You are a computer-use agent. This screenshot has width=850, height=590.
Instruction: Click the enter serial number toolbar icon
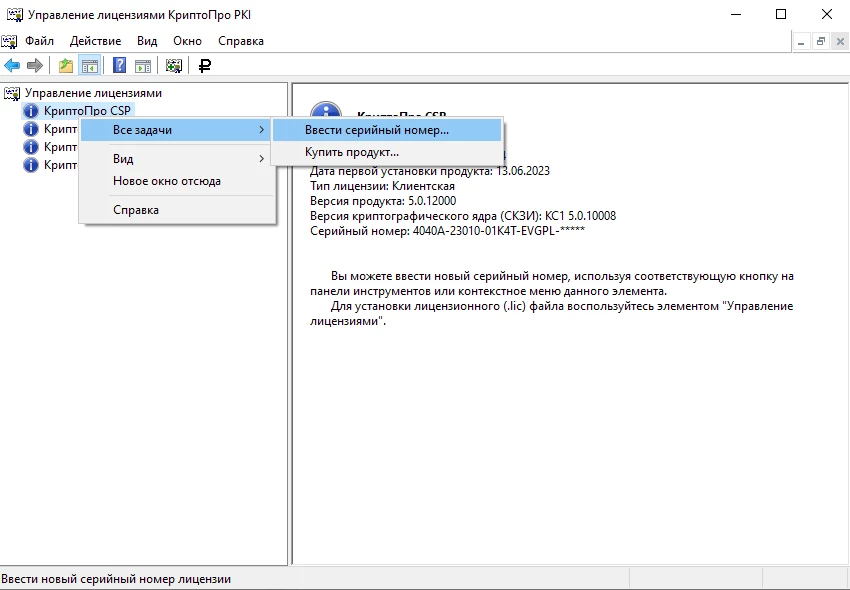[174, 66]
